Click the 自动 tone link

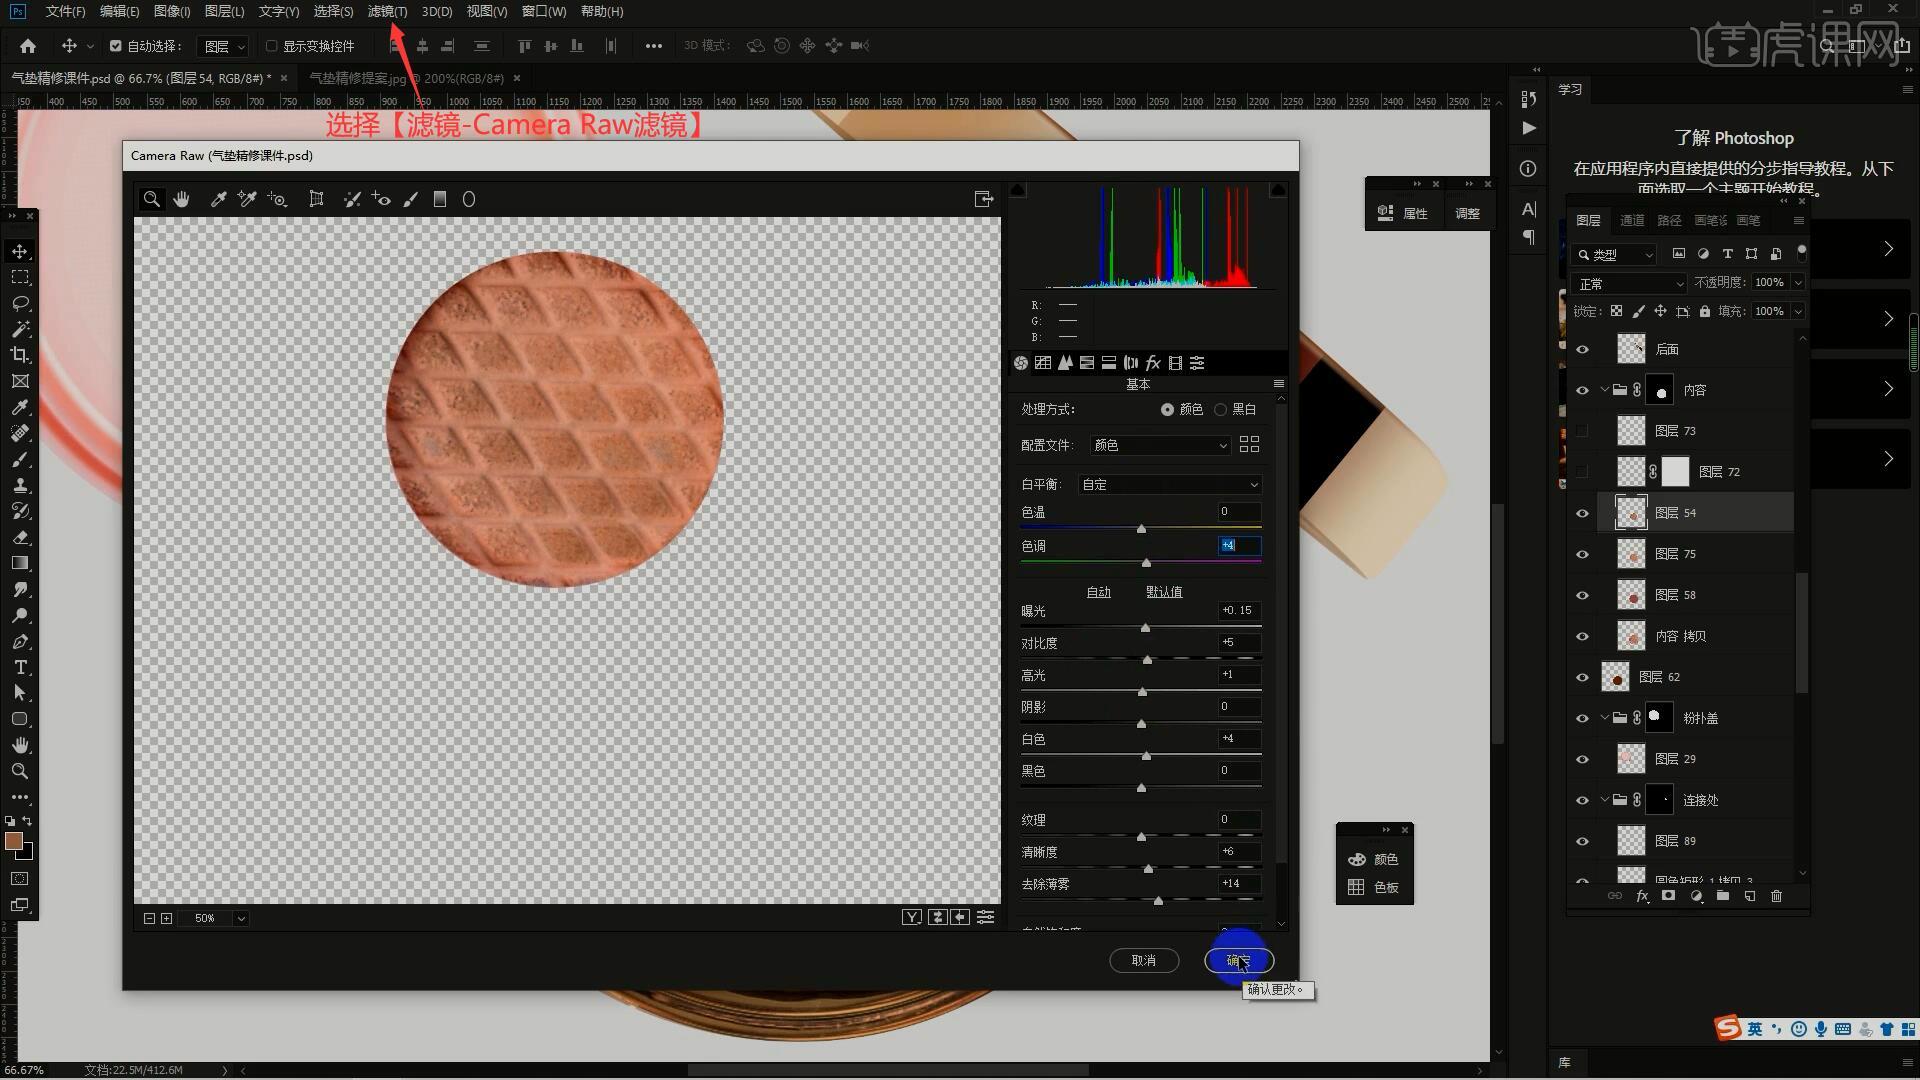[1098, 592]
